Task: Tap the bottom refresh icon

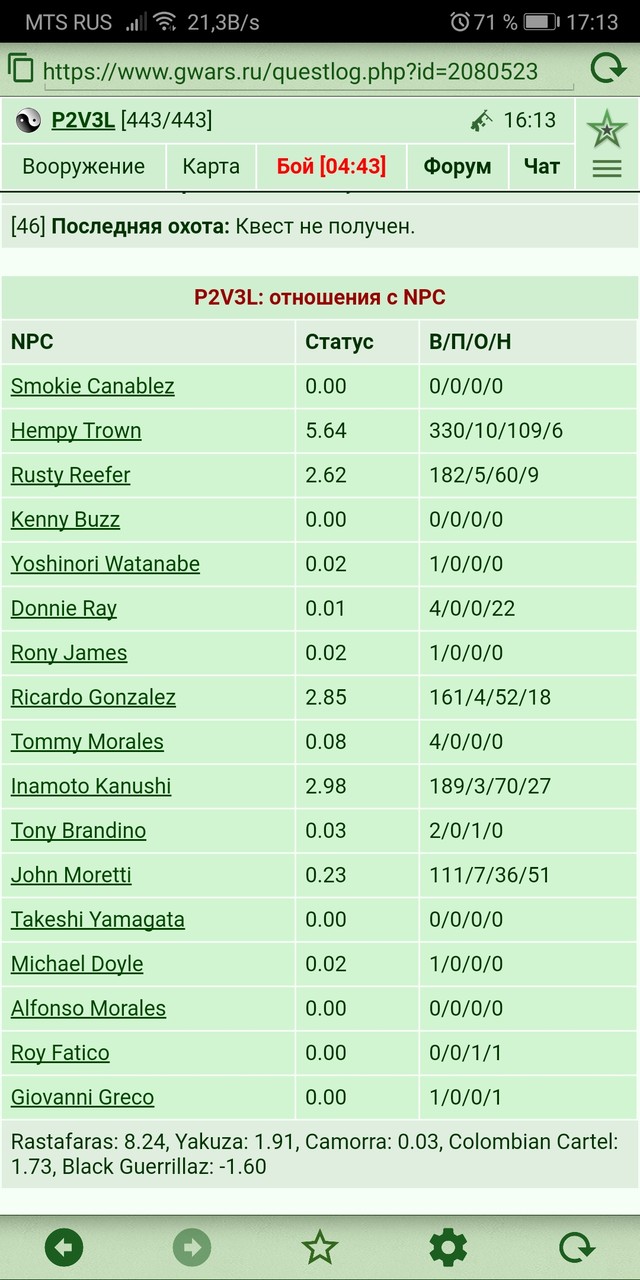Action: 576,1248
